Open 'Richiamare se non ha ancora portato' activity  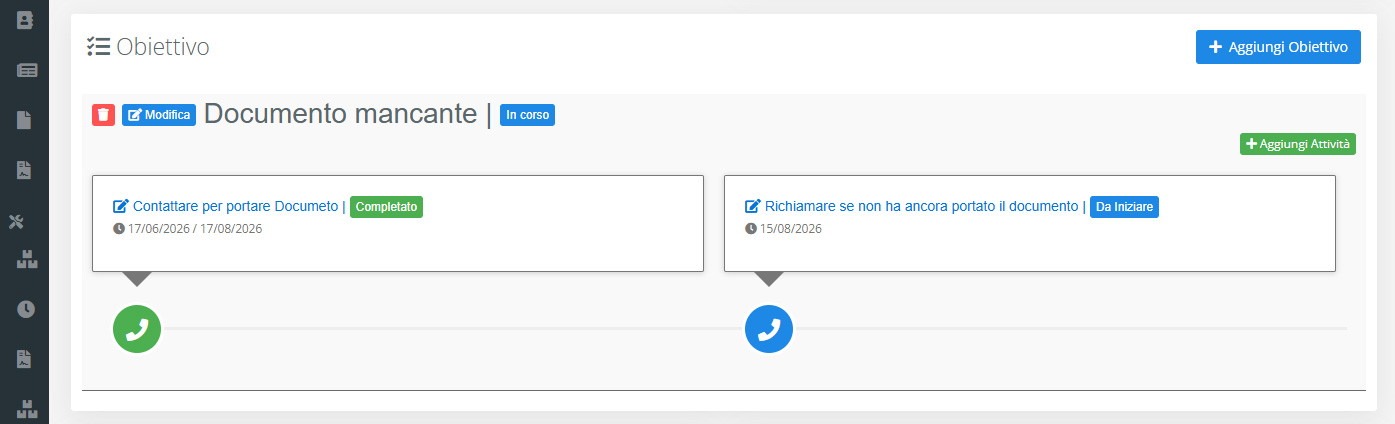point(921,207)
